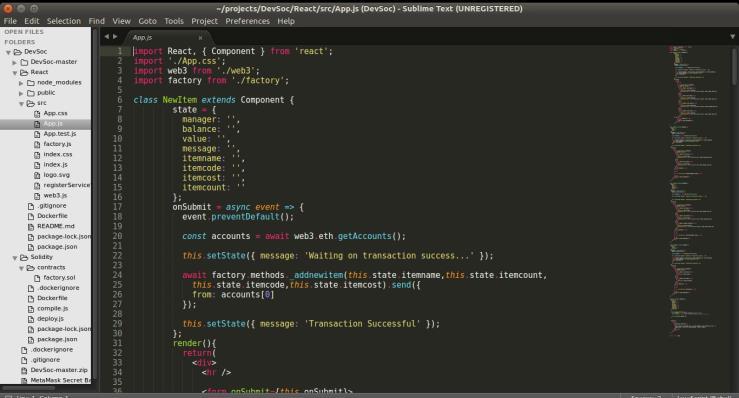
Task: Click the factory.js file icon
Action: (37, 144)
